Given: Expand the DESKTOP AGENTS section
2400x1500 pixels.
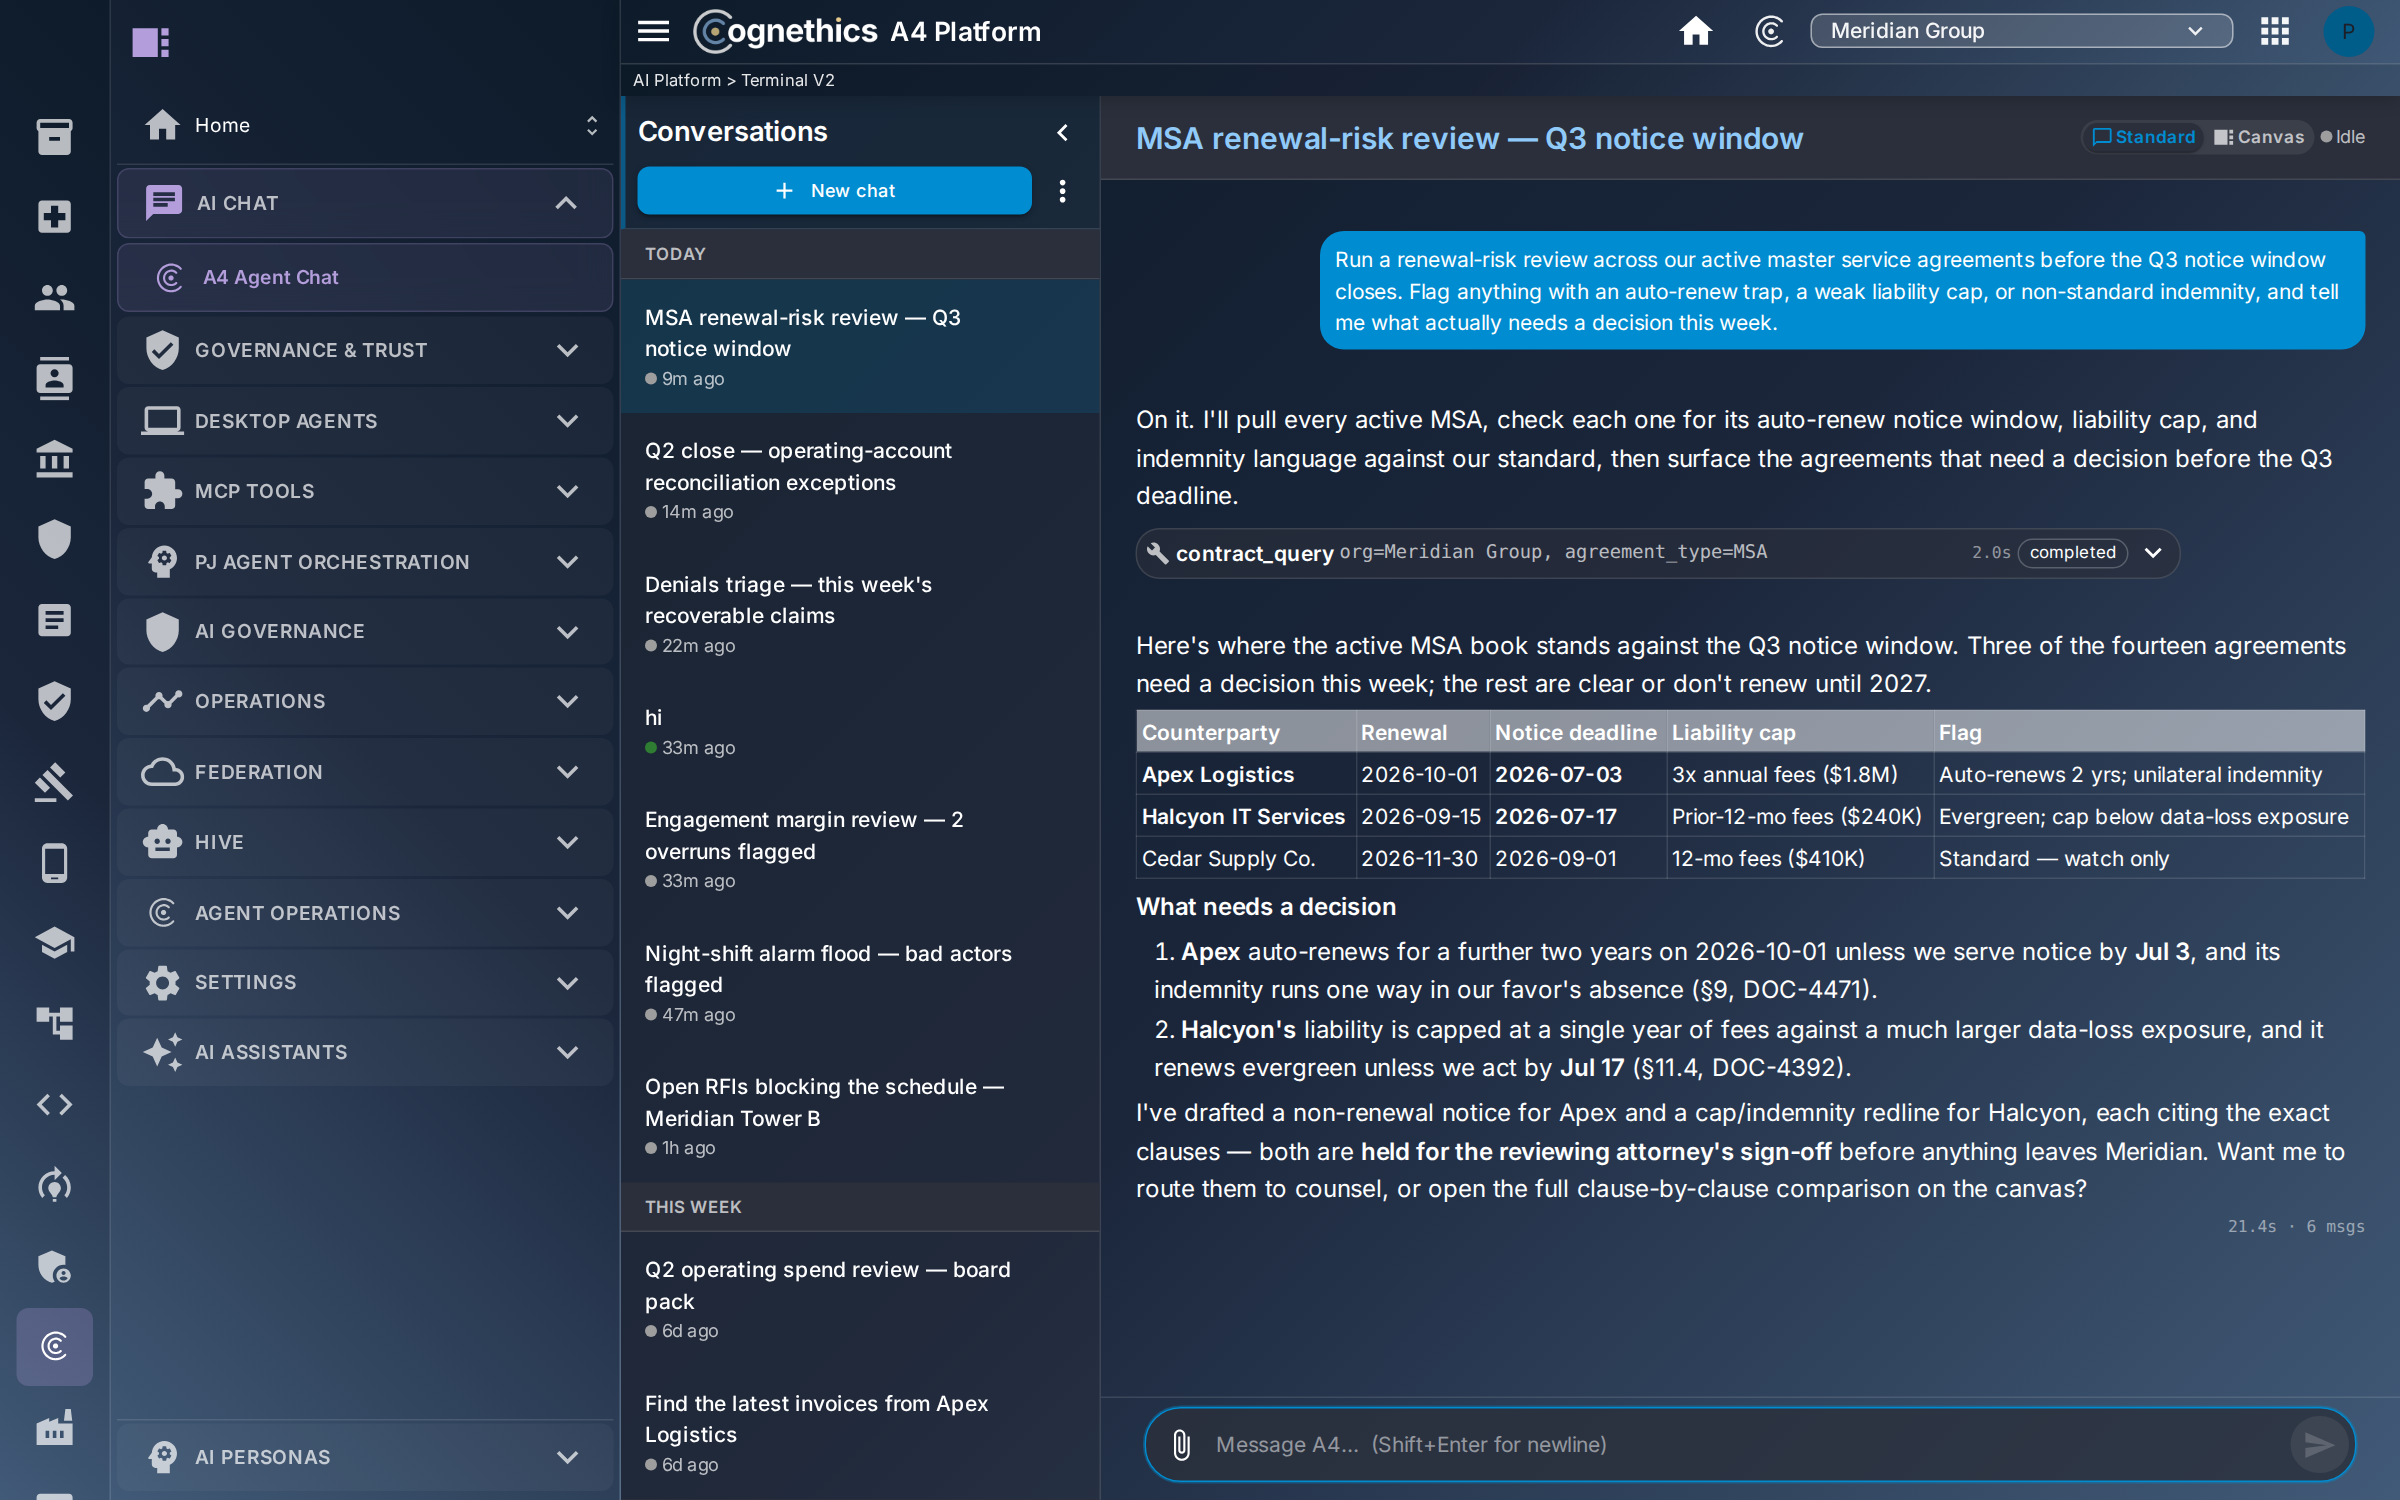Looking at the screenshot, I should (365, 421).
